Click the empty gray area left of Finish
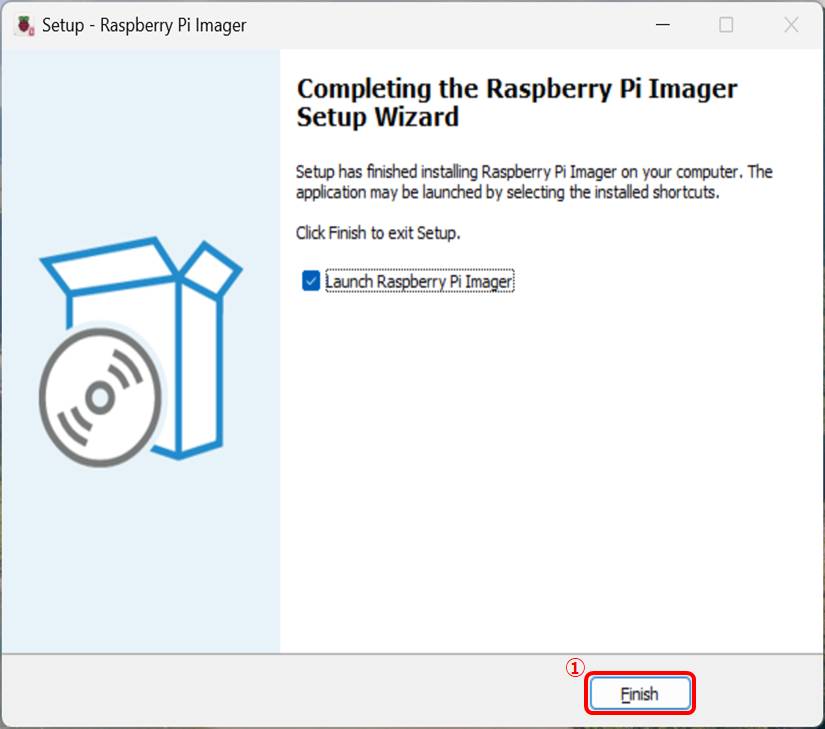The image size is (825, 729). pyautogui.click(x=300, y=692)
